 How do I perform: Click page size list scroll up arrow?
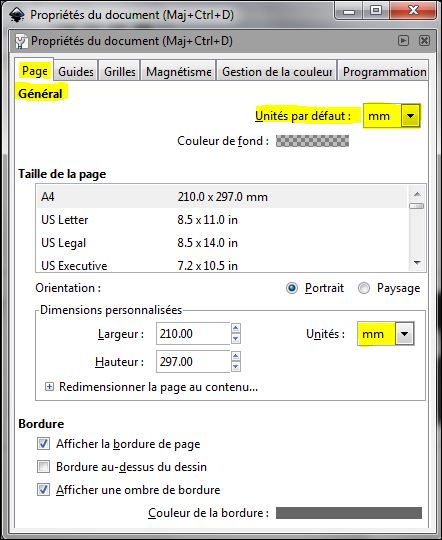(417, 194)
